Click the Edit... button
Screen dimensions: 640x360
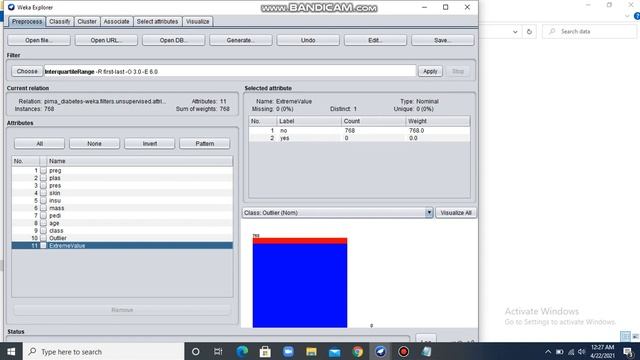(376, 40)
